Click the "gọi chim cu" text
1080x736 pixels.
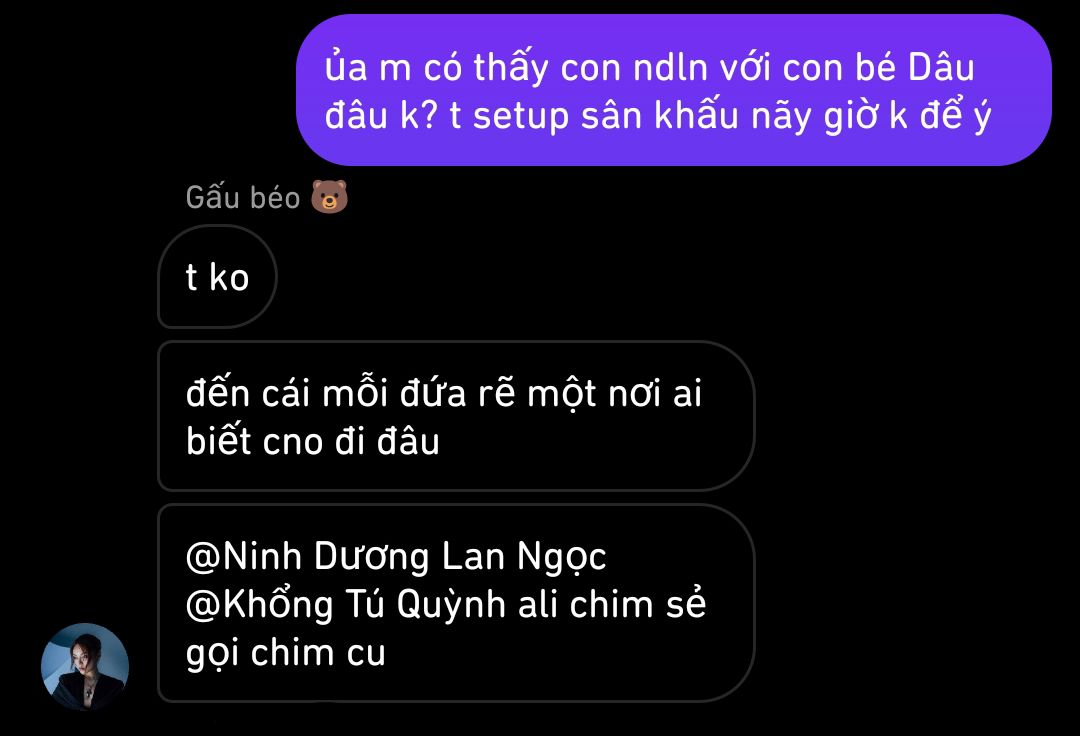pyautogui.click(x=285, y=654)
